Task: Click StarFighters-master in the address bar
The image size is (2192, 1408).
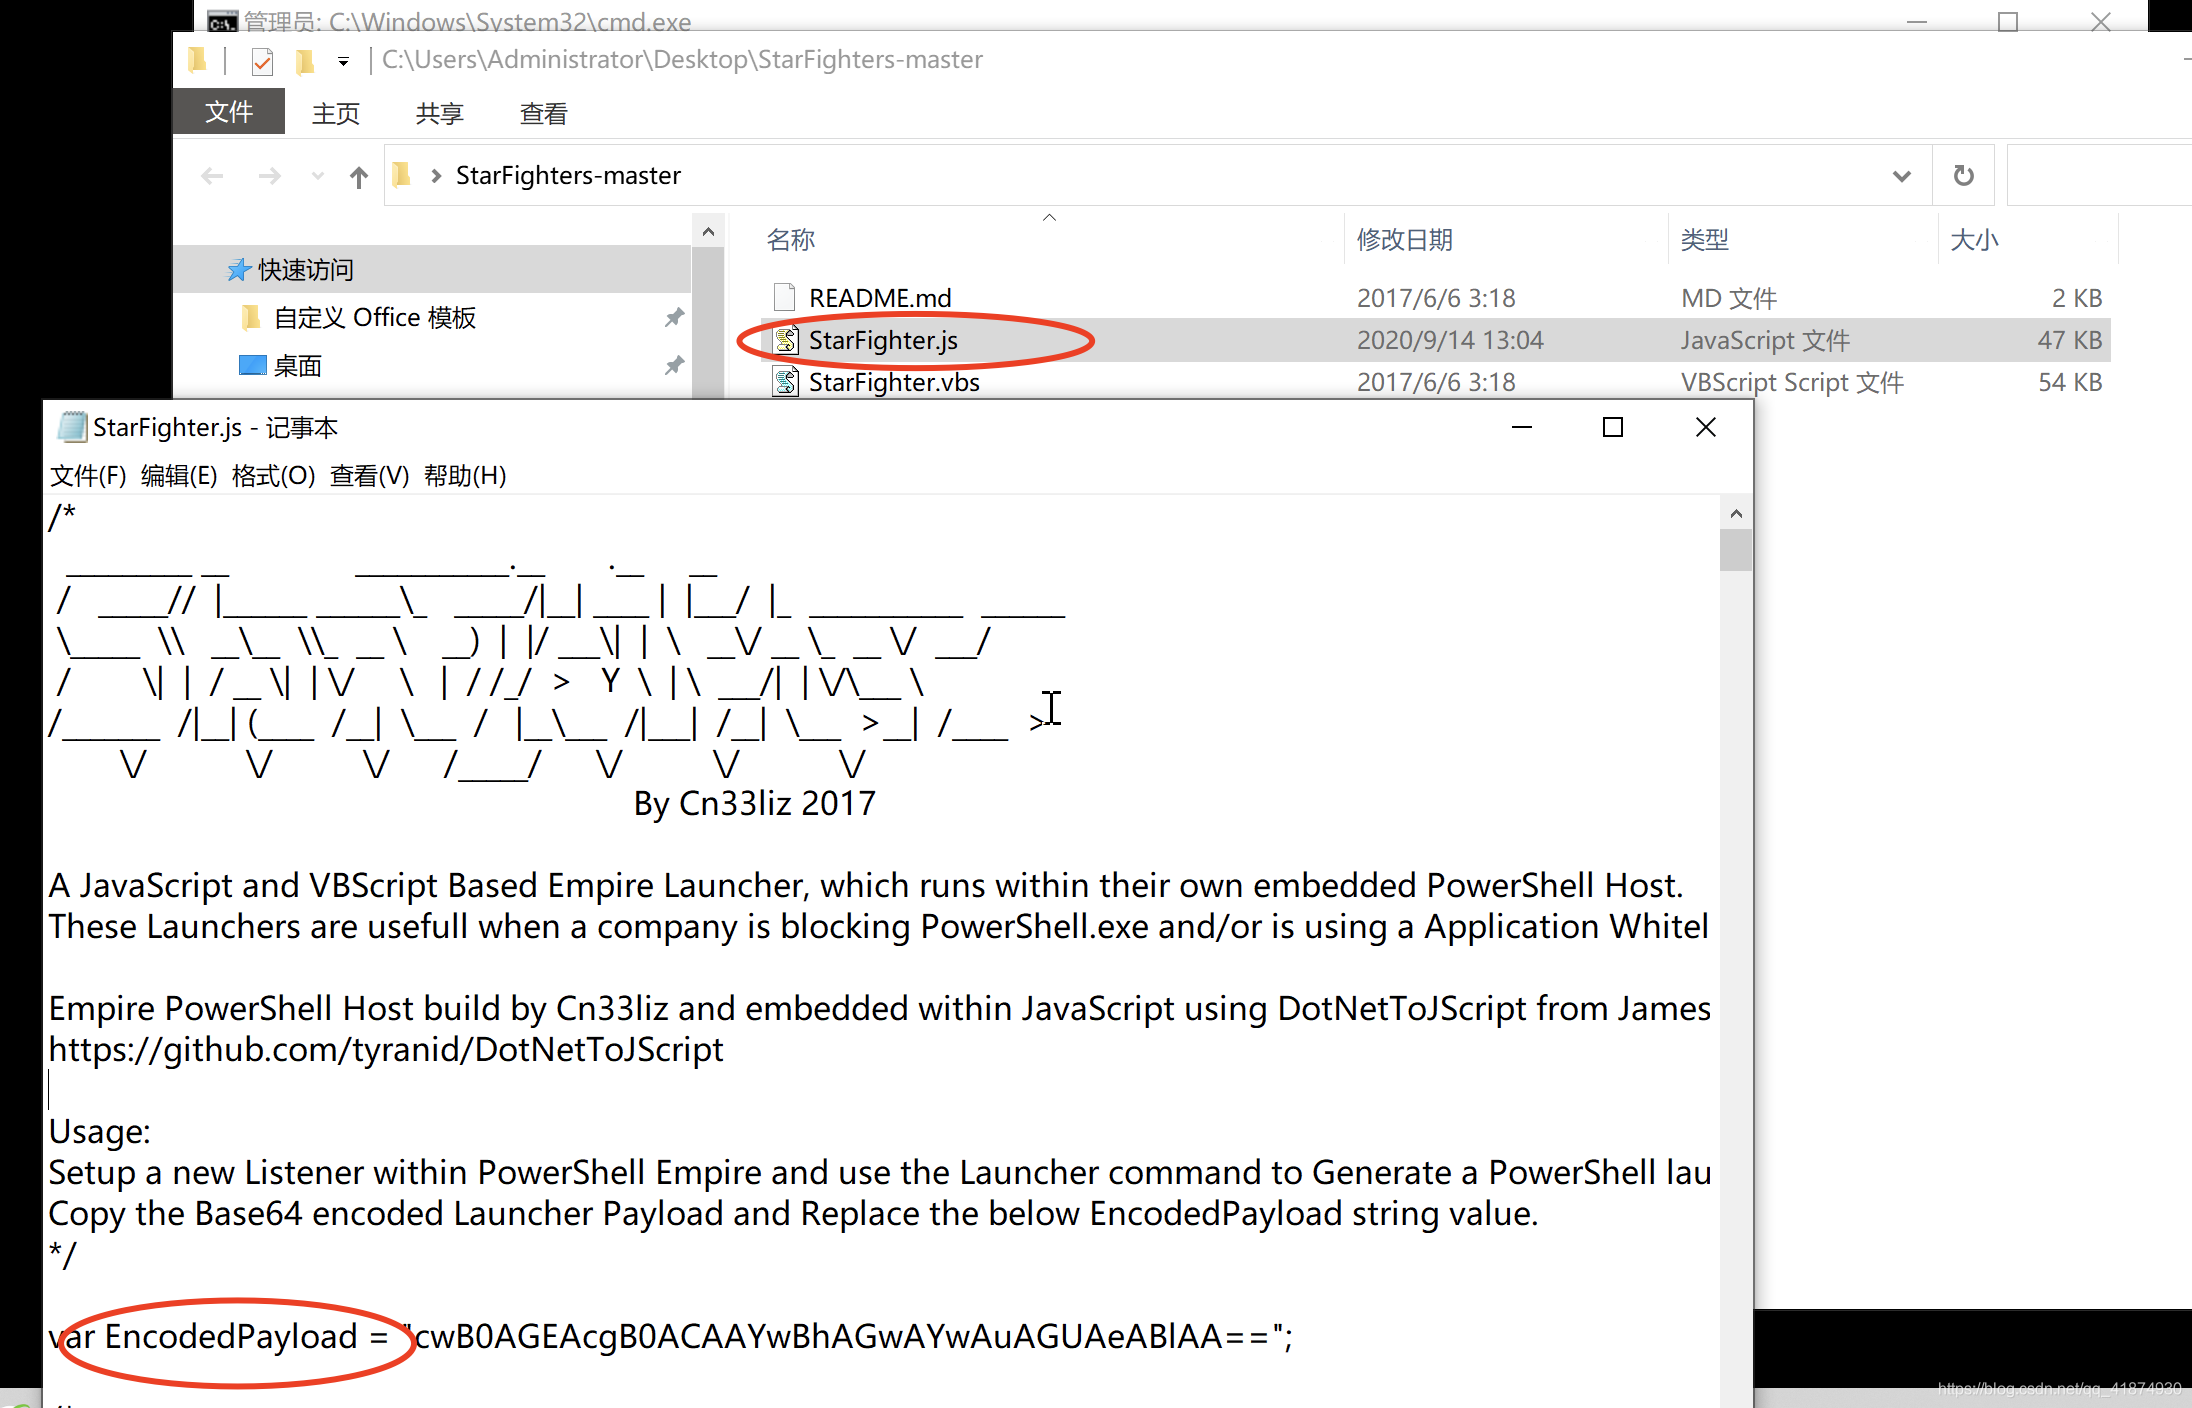Action: pyautogui.click(x=568, y=175)
